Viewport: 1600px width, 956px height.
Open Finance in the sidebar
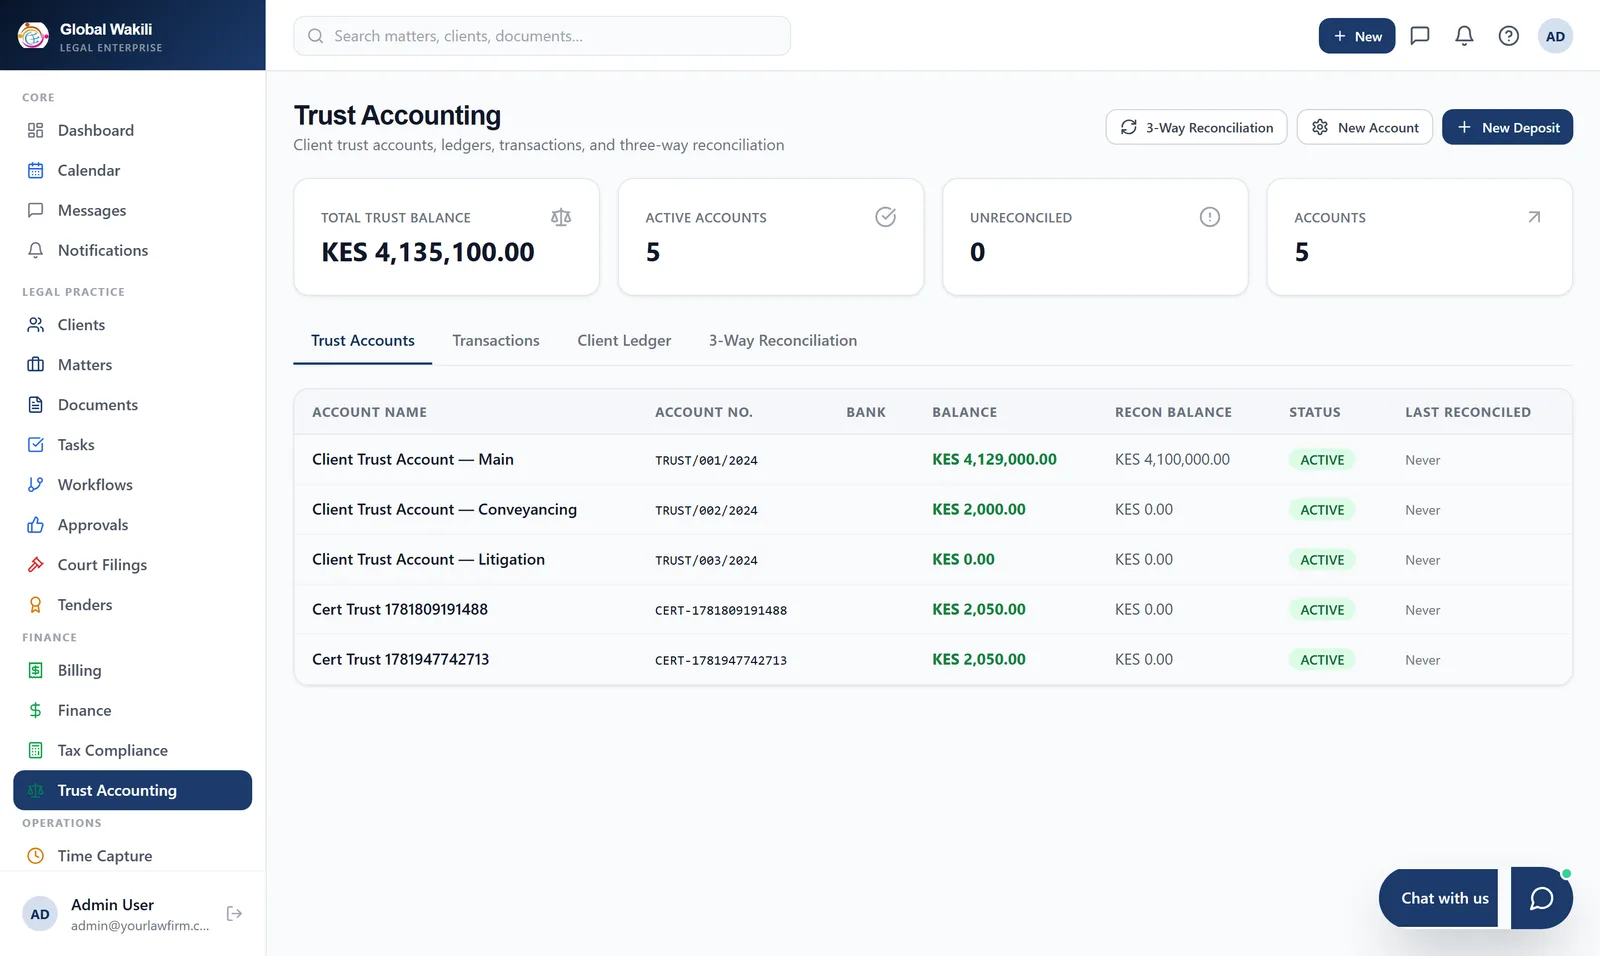click(x=132, y=710)
